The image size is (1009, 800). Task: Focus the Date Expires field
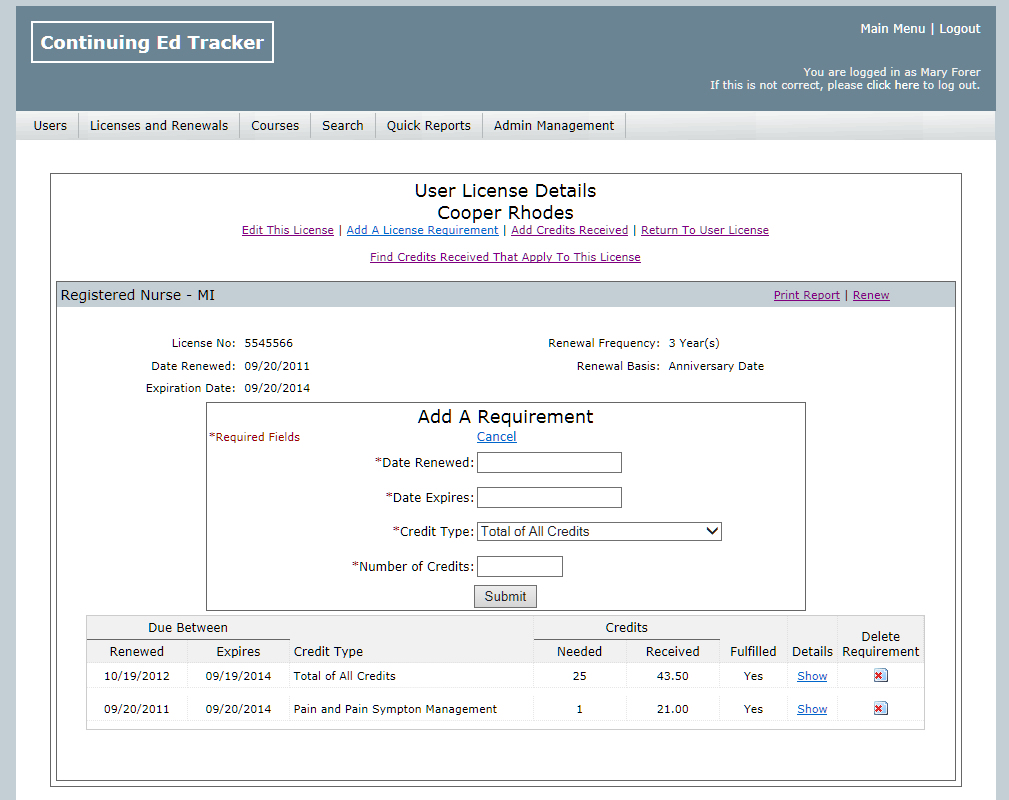549,498
